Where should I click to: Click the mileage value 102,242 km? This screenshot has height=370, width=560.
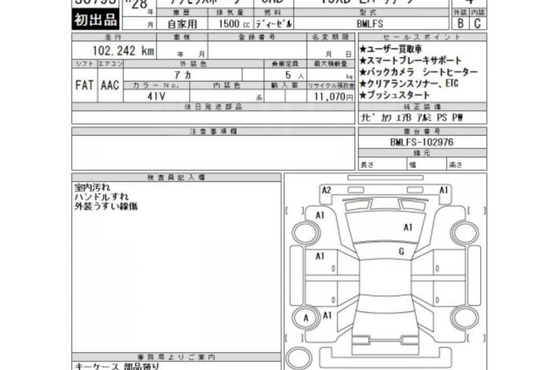123,51
